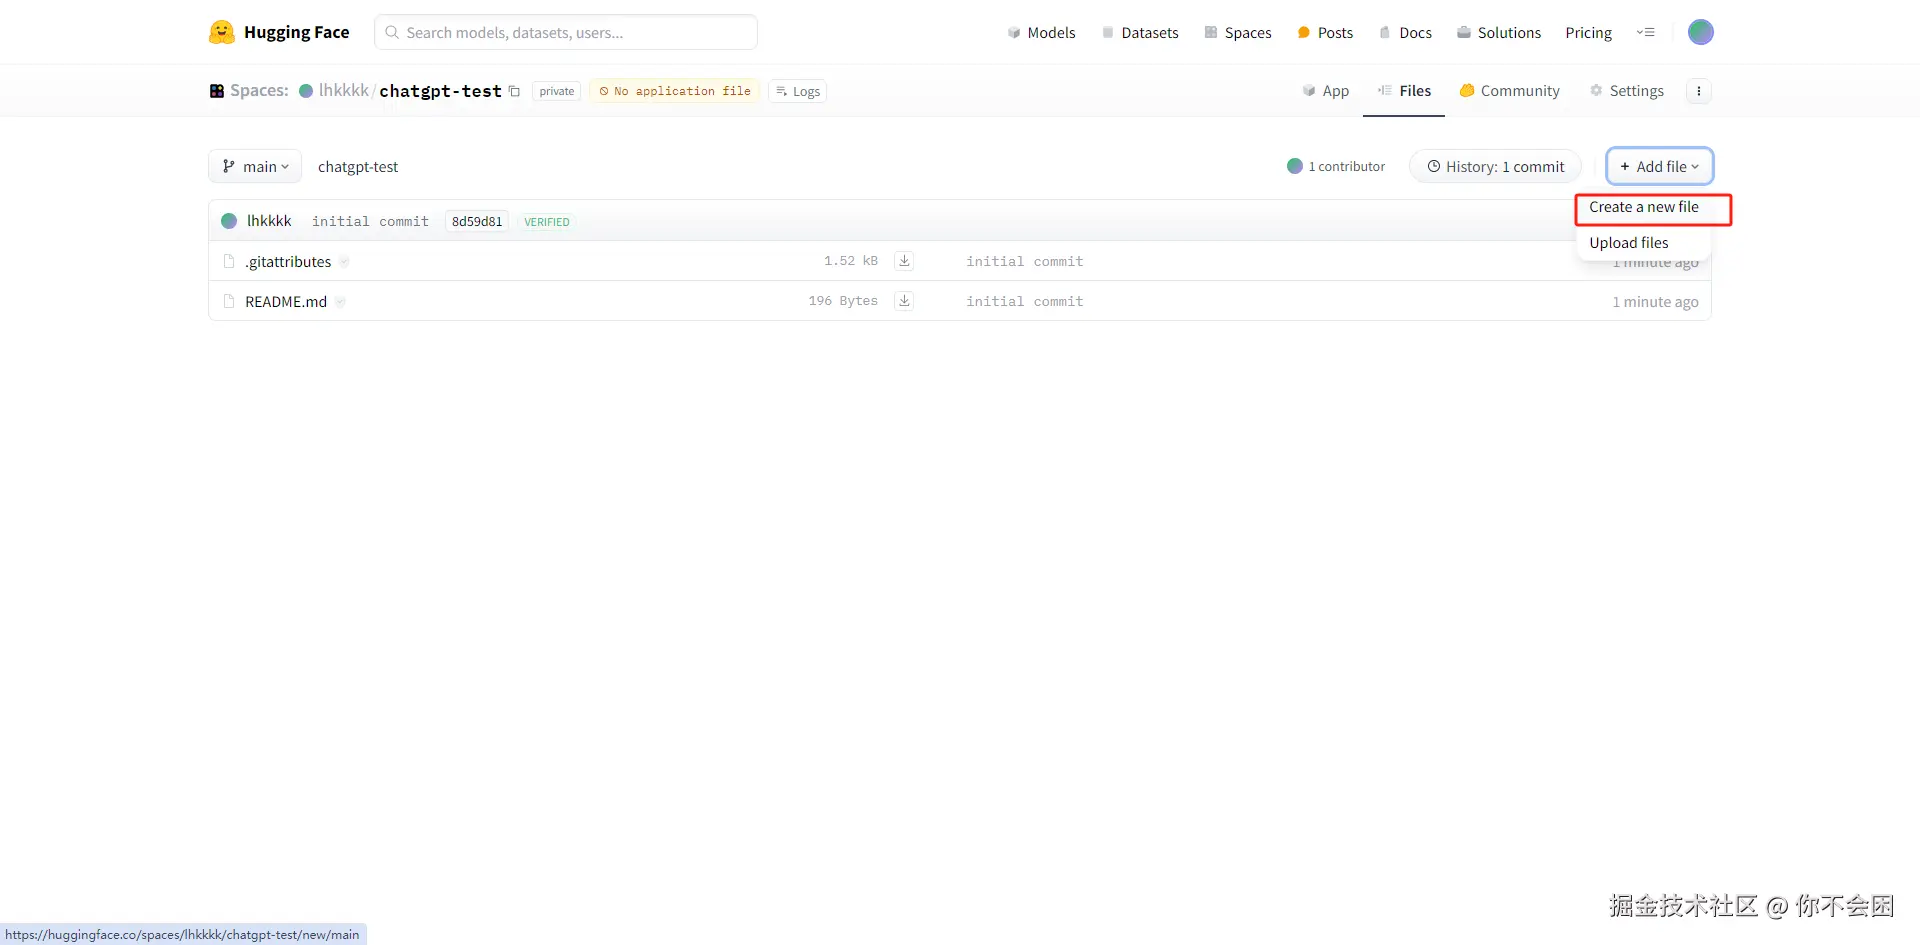Viewport: 1920px width, 945px height.
Task: Switch to the Files tab
Action: point(1404,91)
